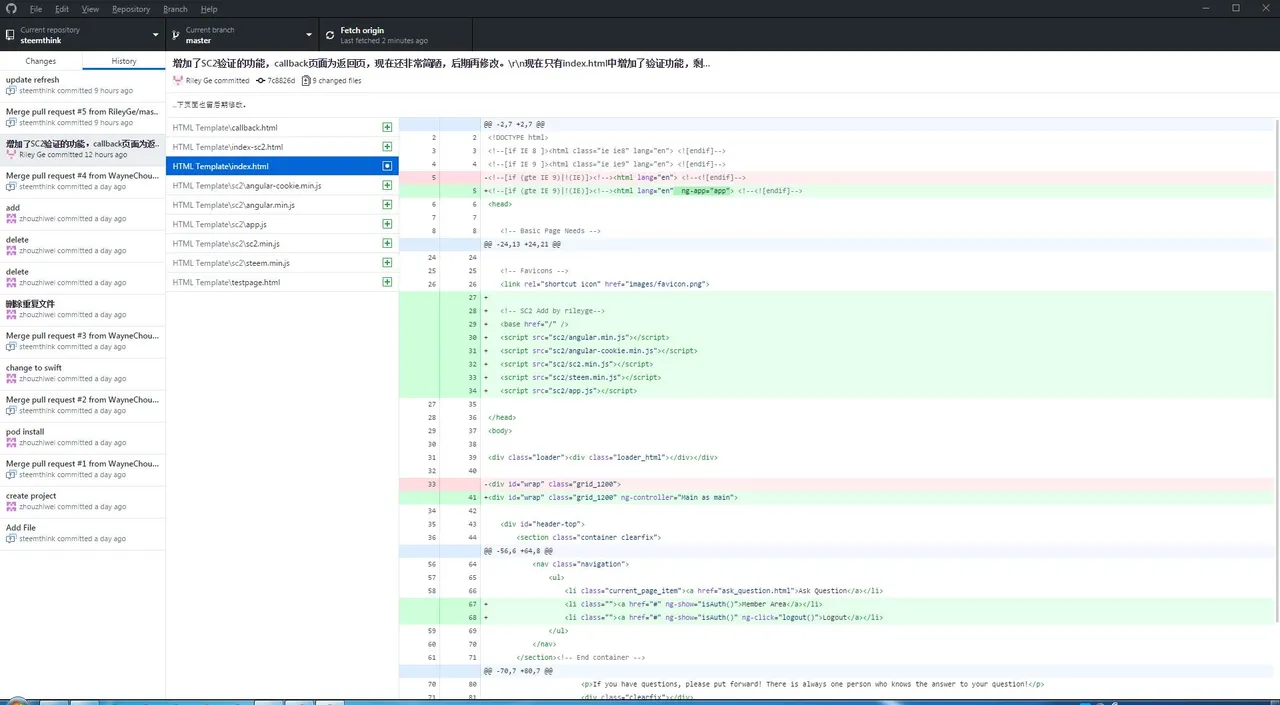Click the avatar under create project commit

11,507
